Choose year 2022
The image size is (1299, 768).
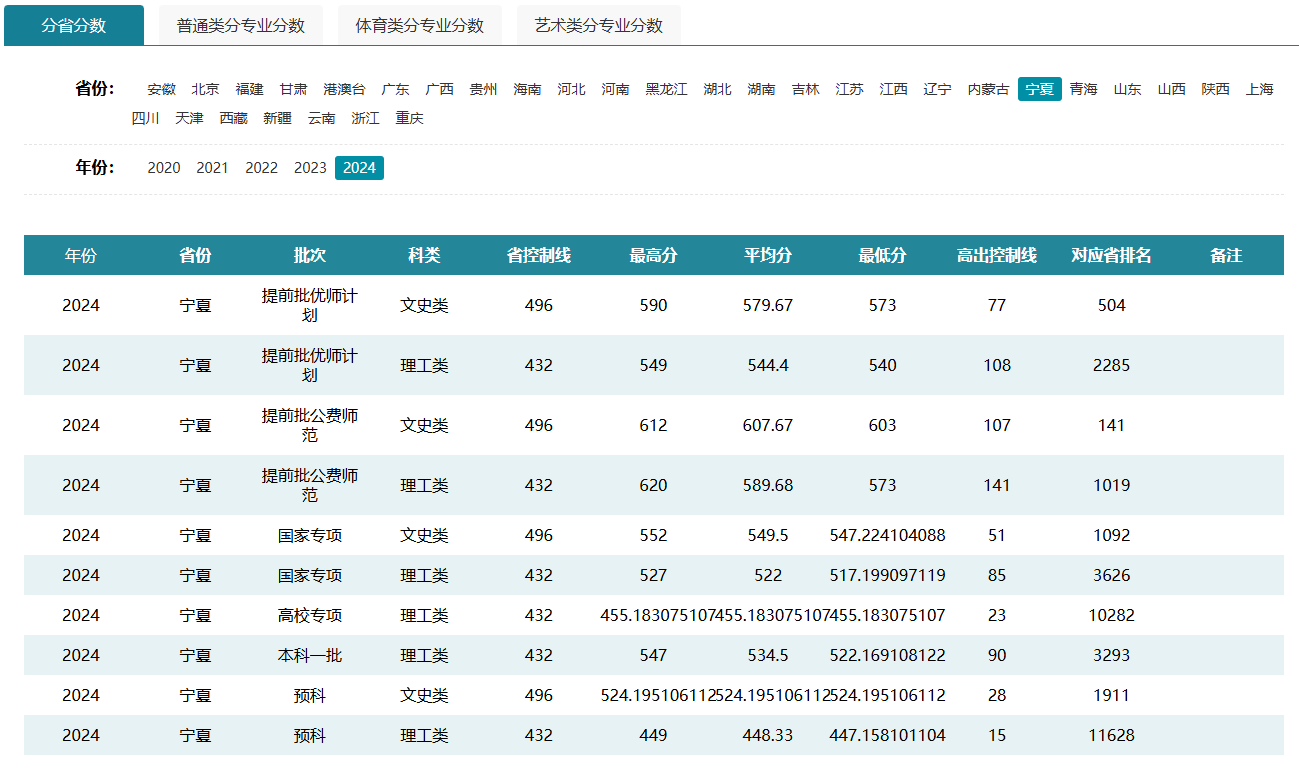tap(261, 168)
